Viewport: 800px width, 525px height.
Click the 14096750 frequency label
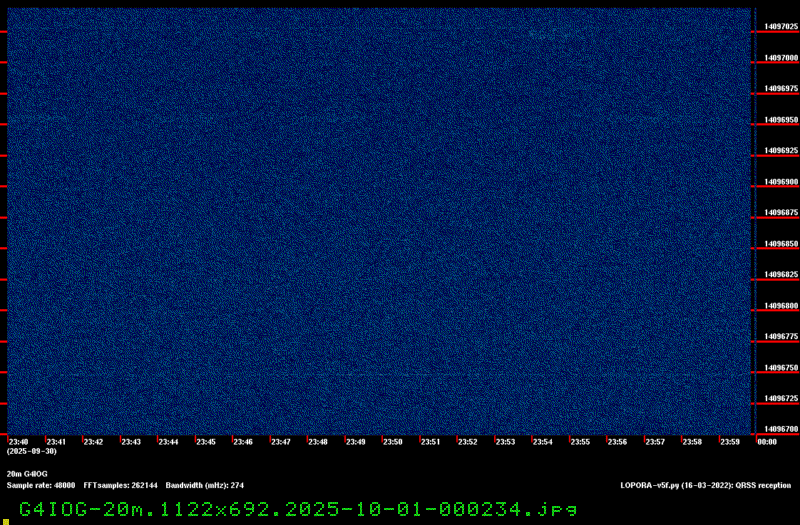pyautogui.click(x=781, y=367)
